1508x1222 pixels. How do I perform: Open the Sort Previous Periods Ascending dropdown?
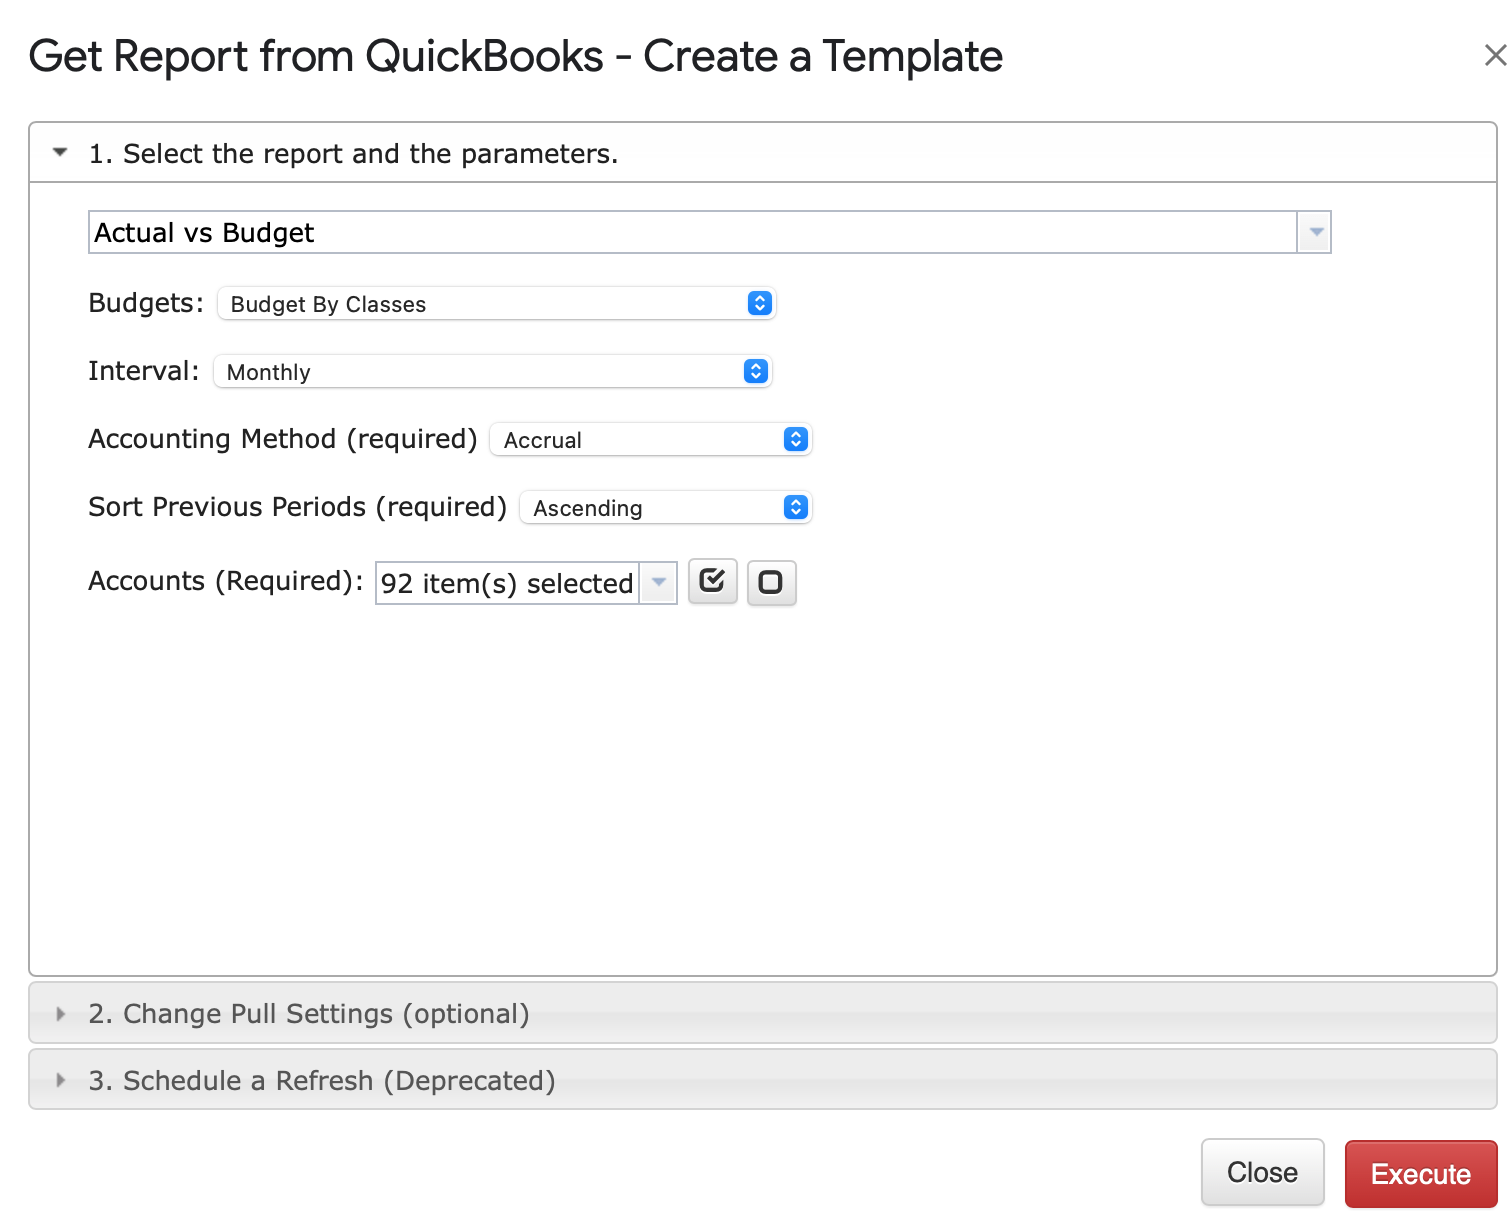[x=666, y=508]
